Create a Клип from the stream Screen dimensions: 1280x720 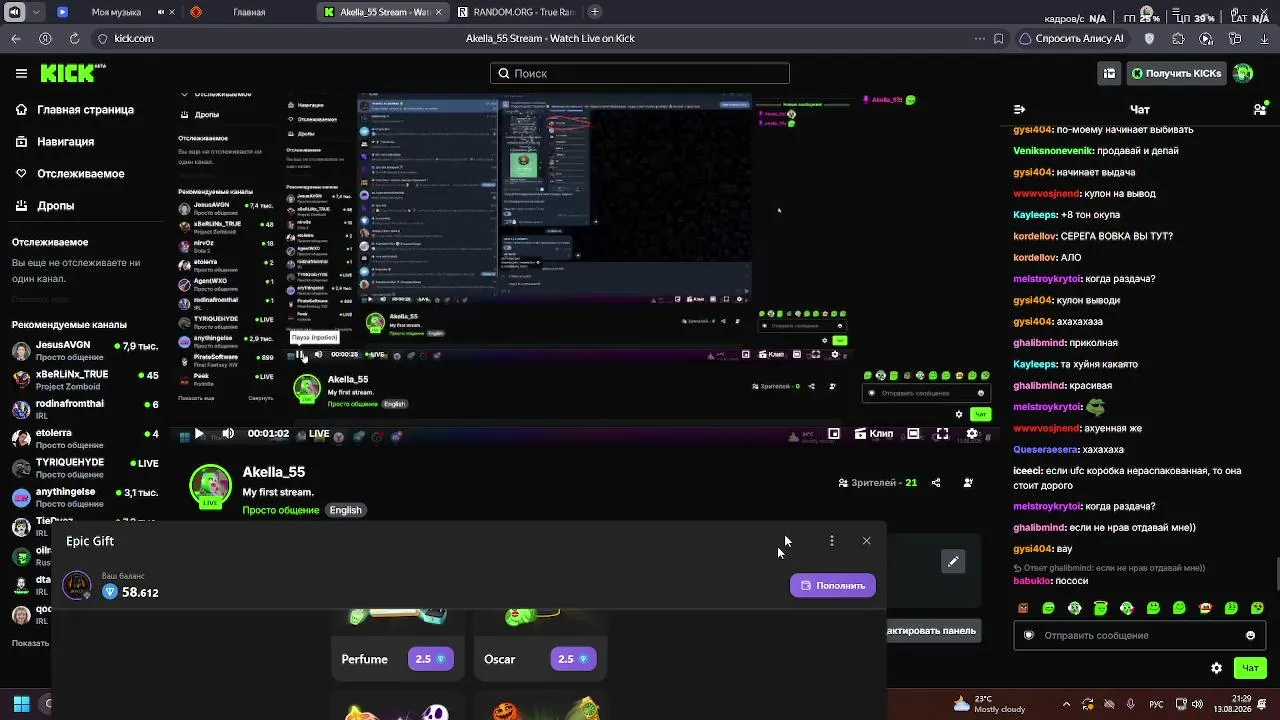(874, 434)
